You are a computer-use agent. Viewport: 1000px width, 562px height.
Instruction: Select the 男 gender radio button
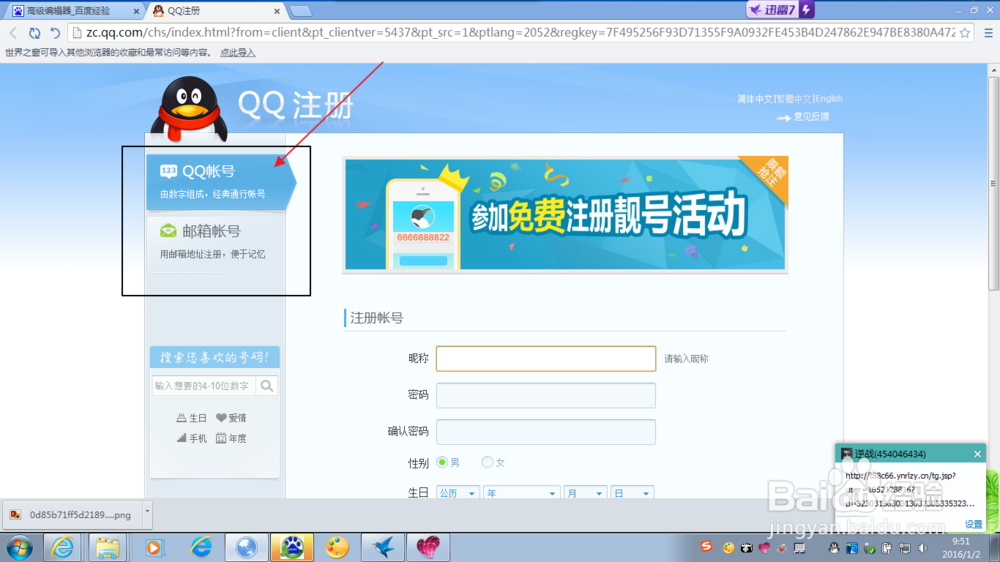pos(442,462)
